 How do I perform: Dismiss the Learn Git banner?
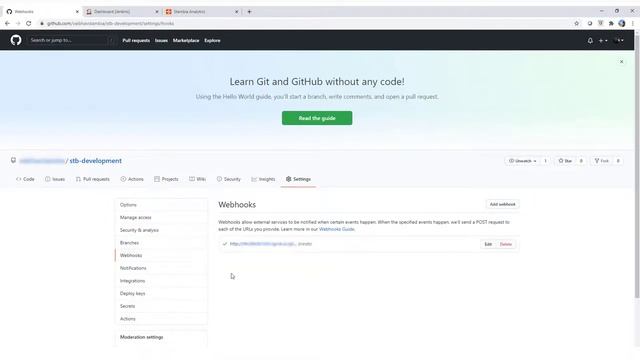621,62
